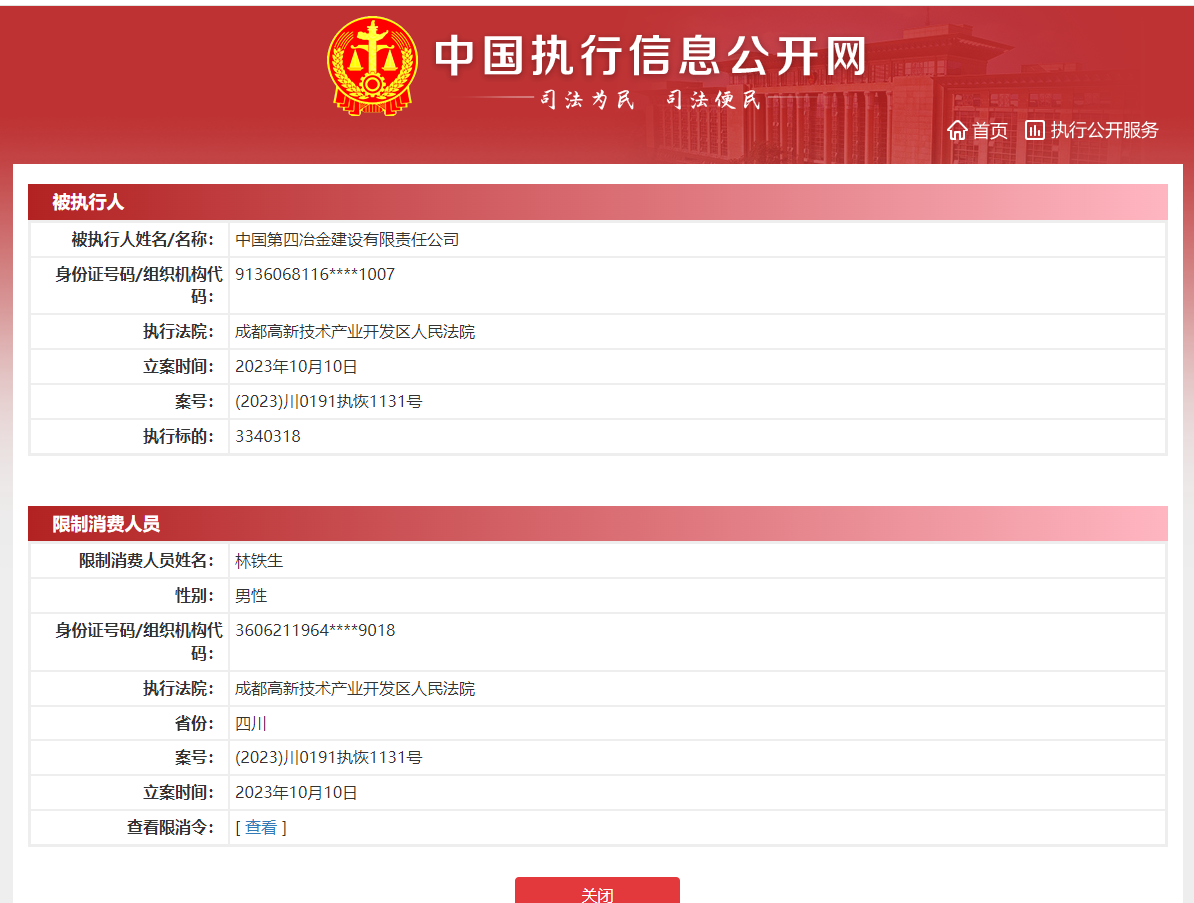This screenshot has height=903, width=1194.
Task: Click the 司法为民 司法便民 slogan text
Action: click(650, 100)
